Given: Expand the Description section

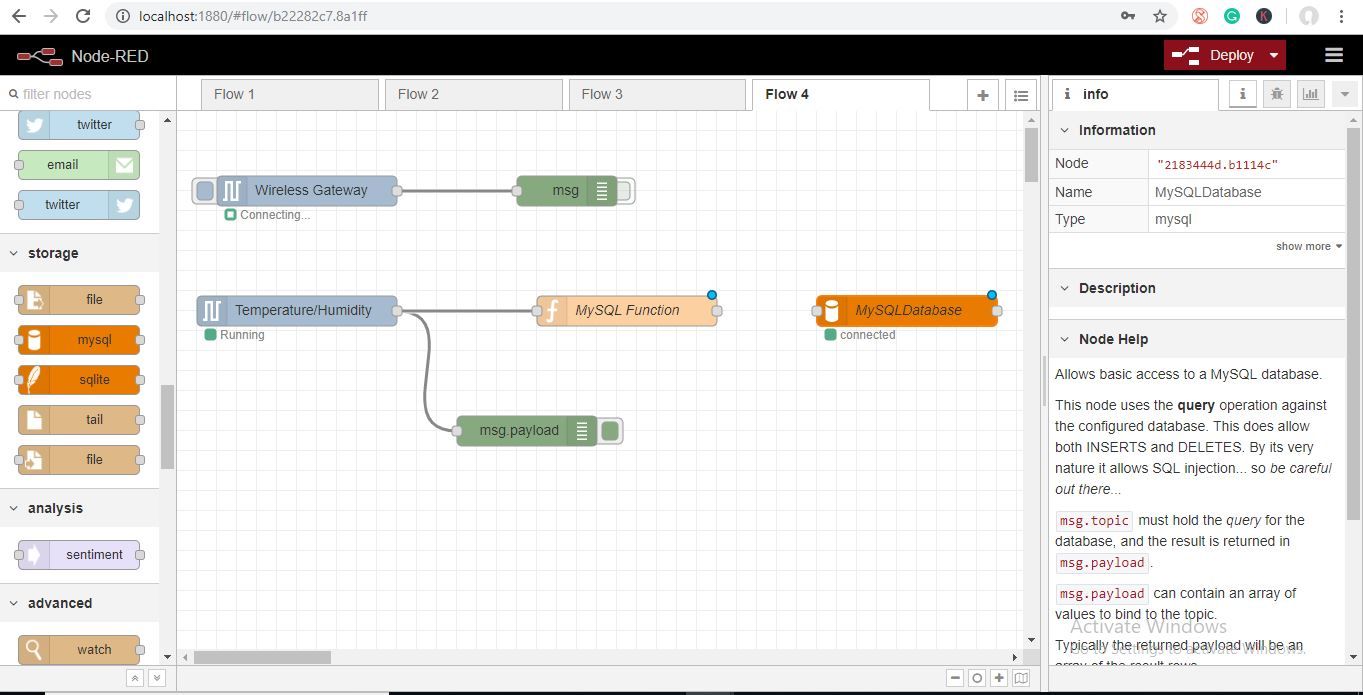Looking at the screenshot, I should point(1197,288).
